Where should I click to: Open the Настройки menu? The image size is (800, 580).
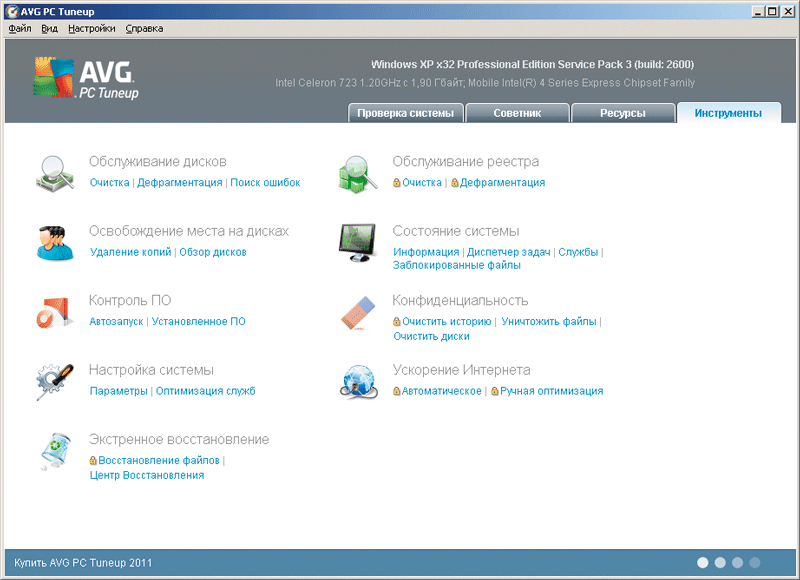92,29
